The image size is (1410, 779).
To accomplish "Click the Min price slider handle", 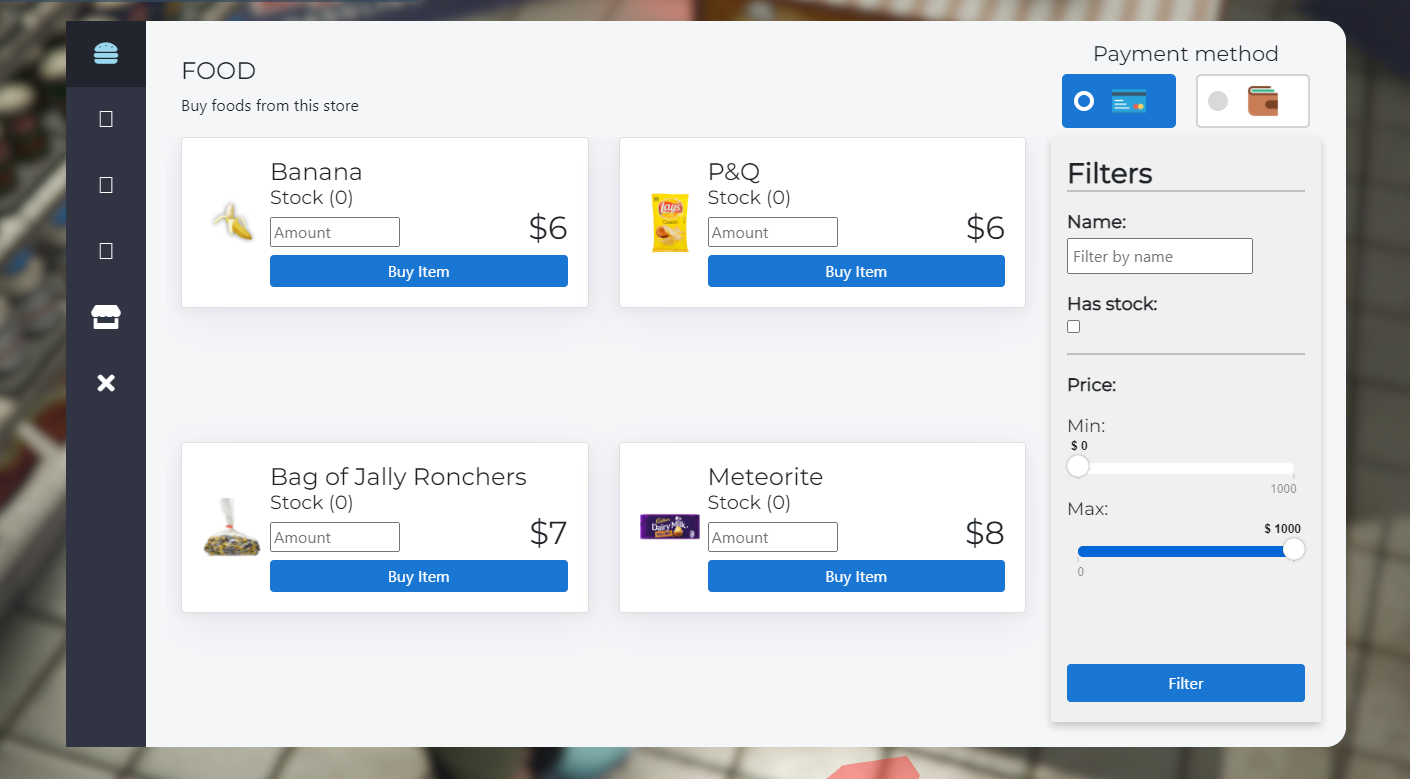I will (x=1078, y=467).
